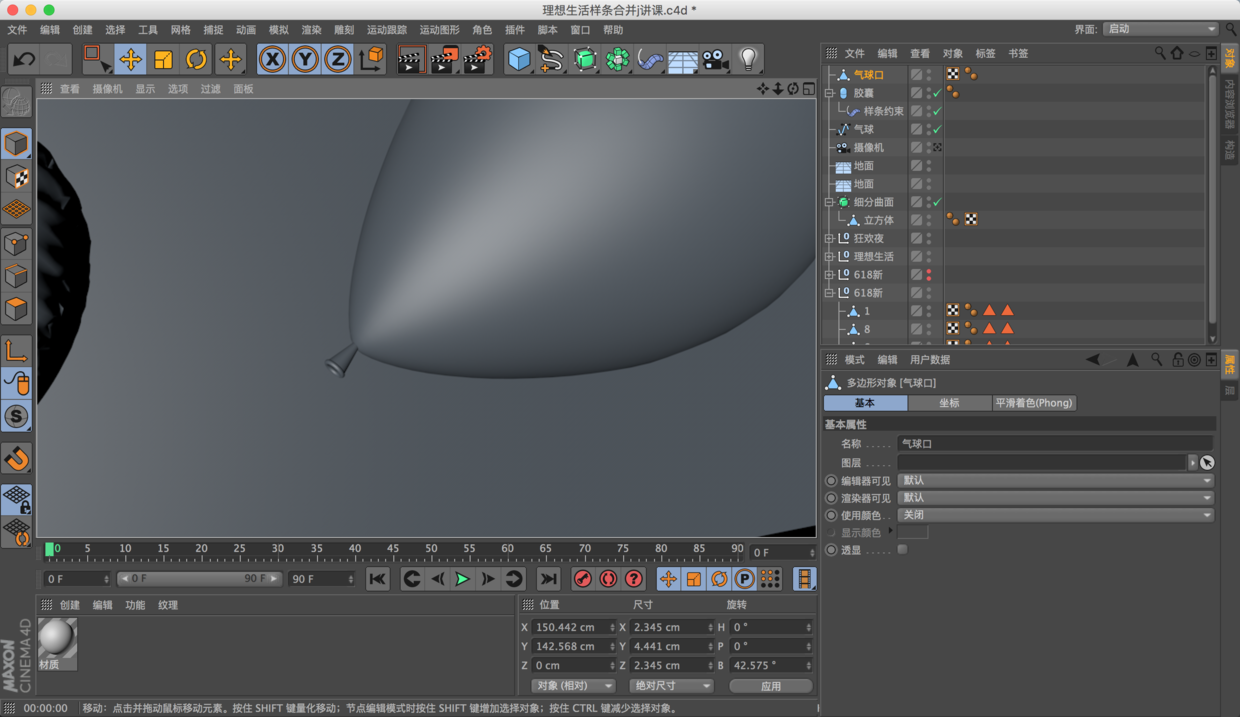Open Edit Render Settings gear clapperboard
The height and width of the screenshot is (717, 1240).
[477, 59]
